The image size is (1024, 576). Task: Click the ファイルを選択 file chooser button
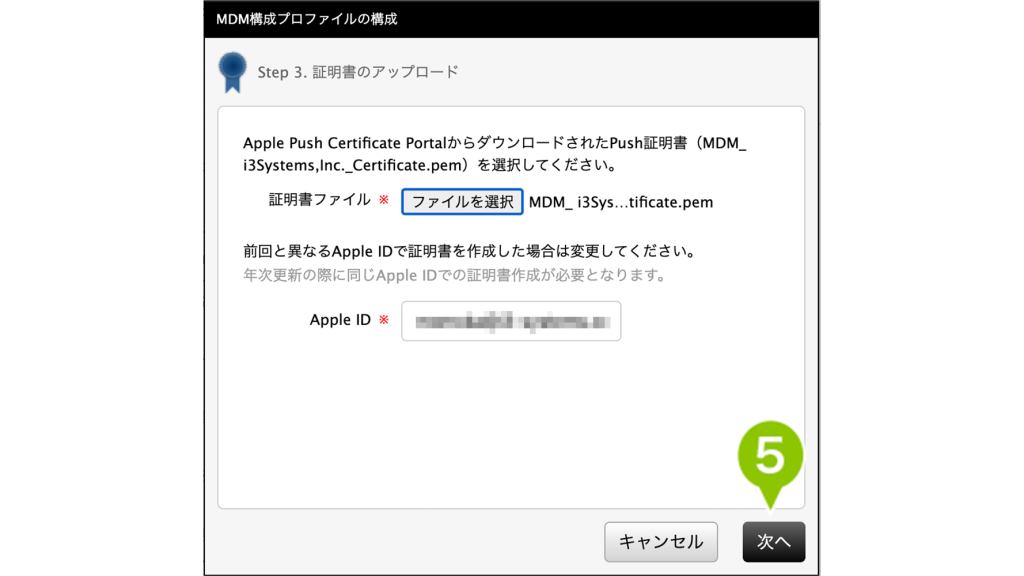462,202
